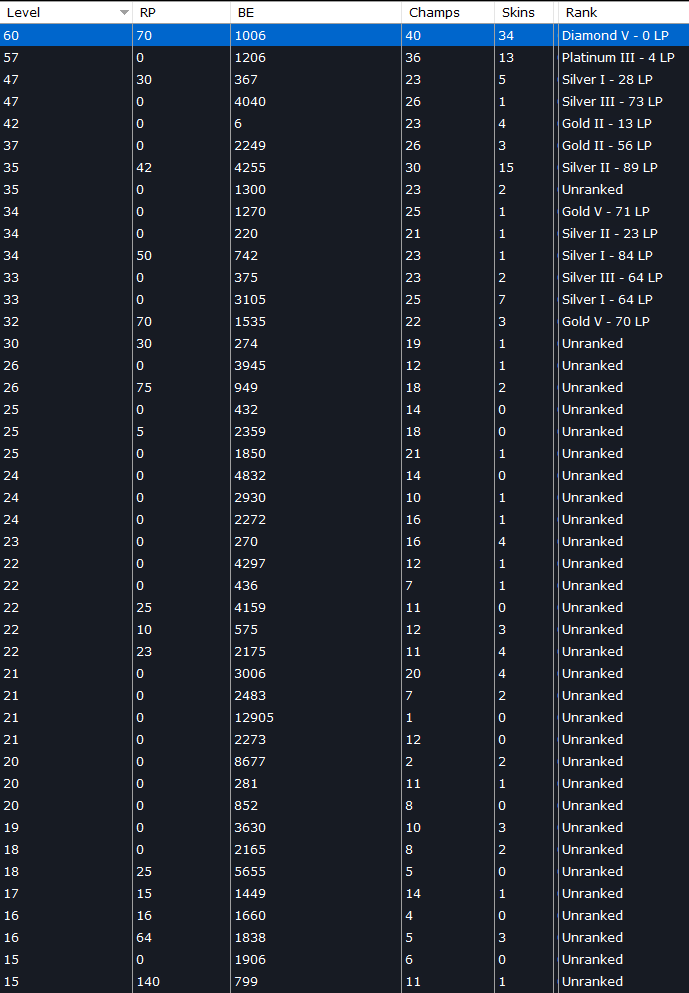Select the Platinum III - 4 LP row

(x=344, y=58)
